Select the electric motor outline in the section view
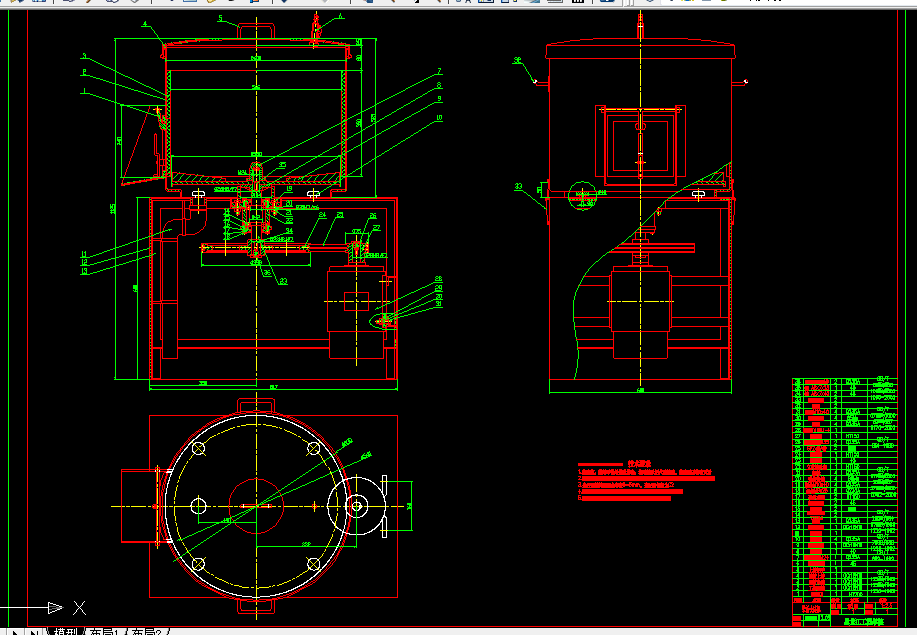Viewport: 917px width, 635px height. pyautogui.click(x=356, y=313)
